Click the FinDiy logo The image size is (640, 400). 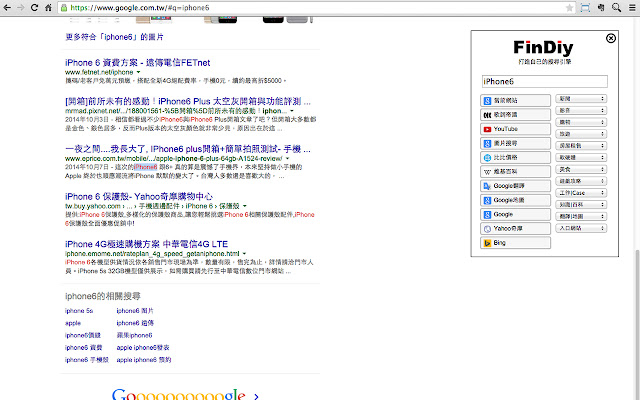543,48
